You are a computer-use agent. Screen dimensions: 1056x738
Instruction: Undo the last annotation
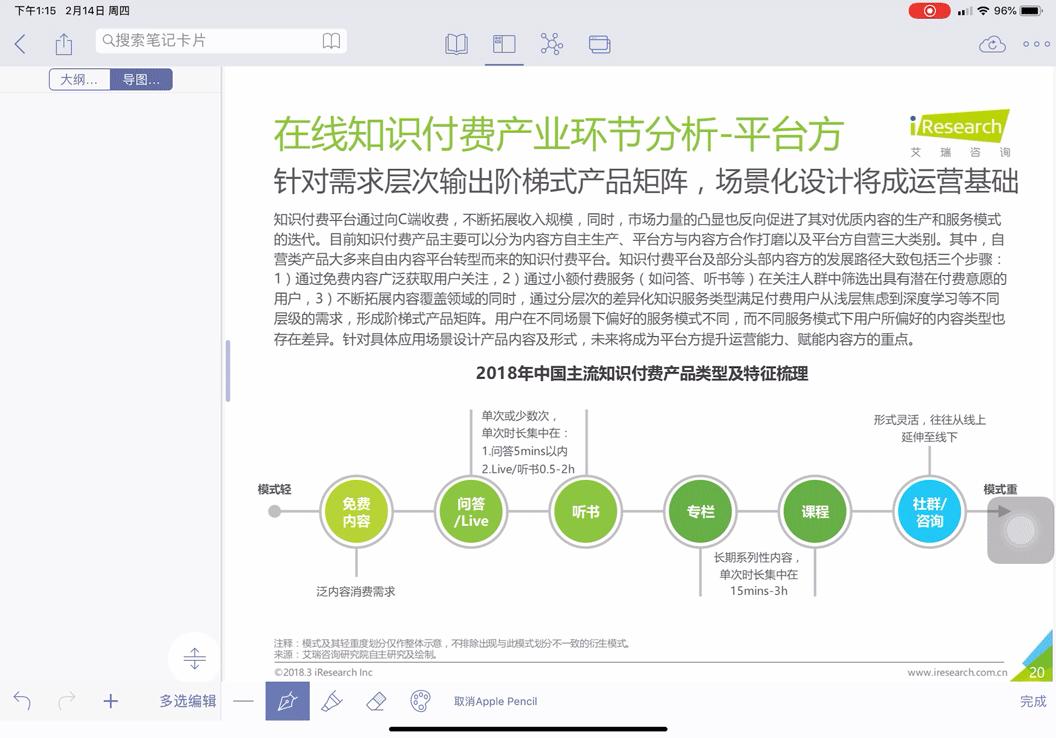coord(22,701)
